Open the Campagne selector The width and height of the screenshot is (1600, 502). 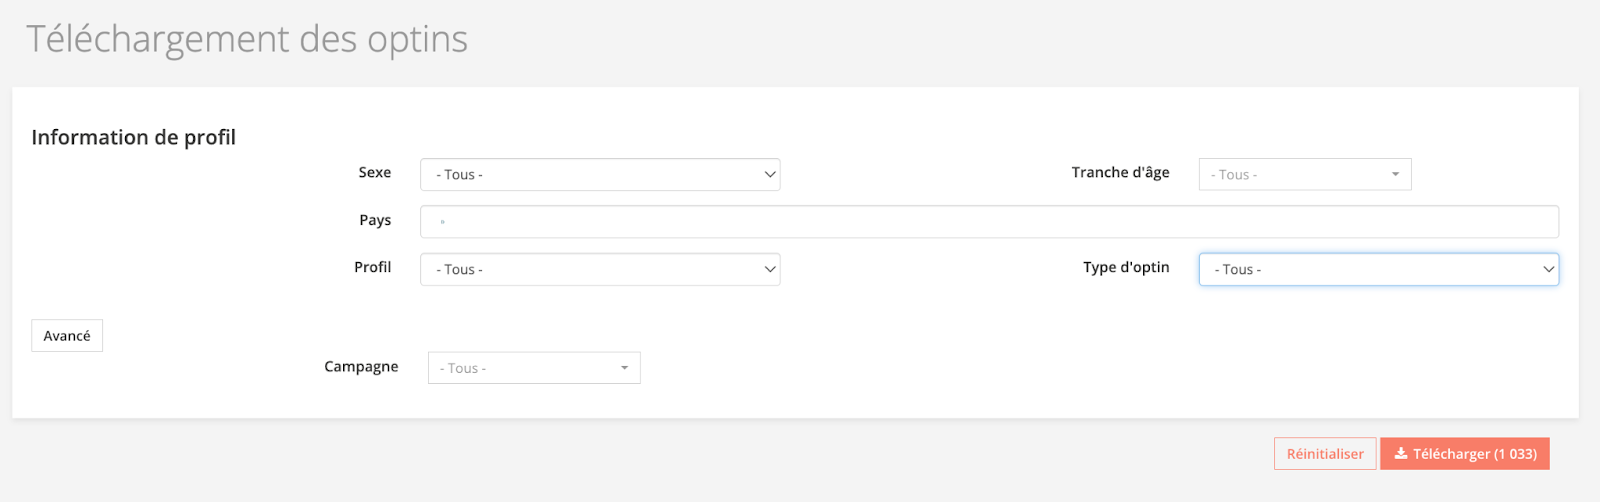(x=533, y=368)
